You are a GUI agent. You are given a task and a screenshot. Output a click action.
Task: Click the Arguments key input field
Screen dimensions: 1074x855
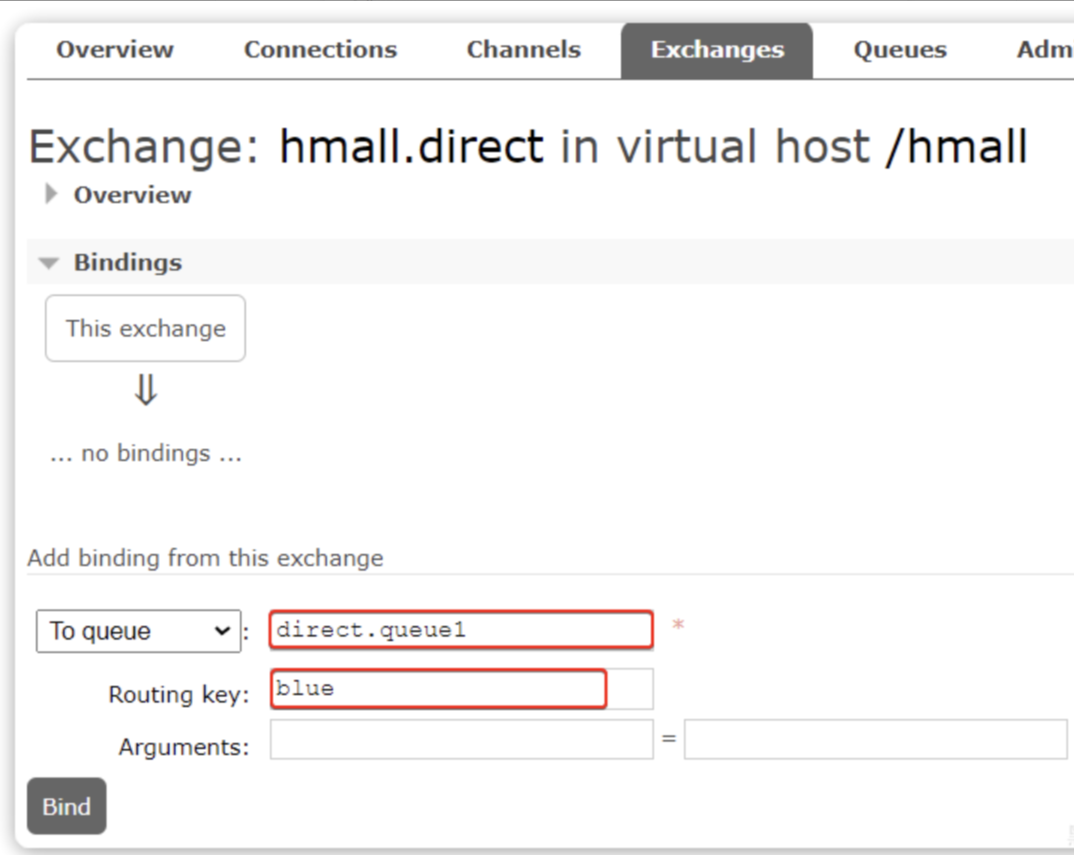click(x=462, y=739)
